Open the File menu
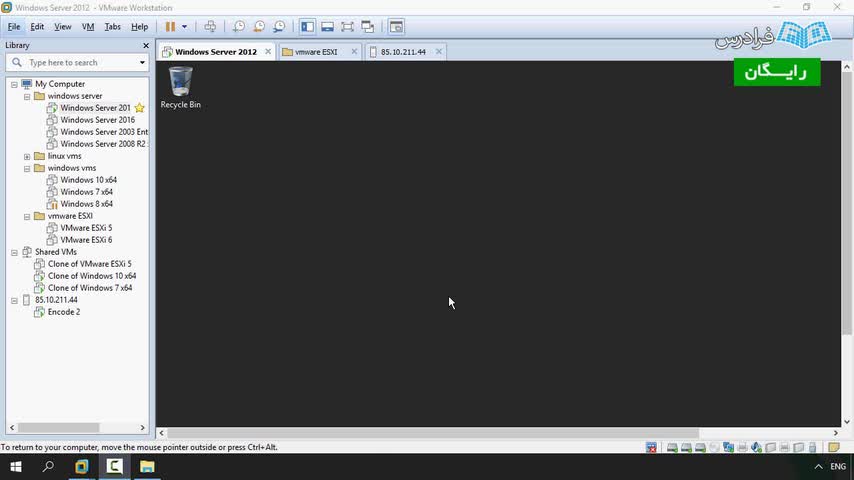 (x=14, y=27)
